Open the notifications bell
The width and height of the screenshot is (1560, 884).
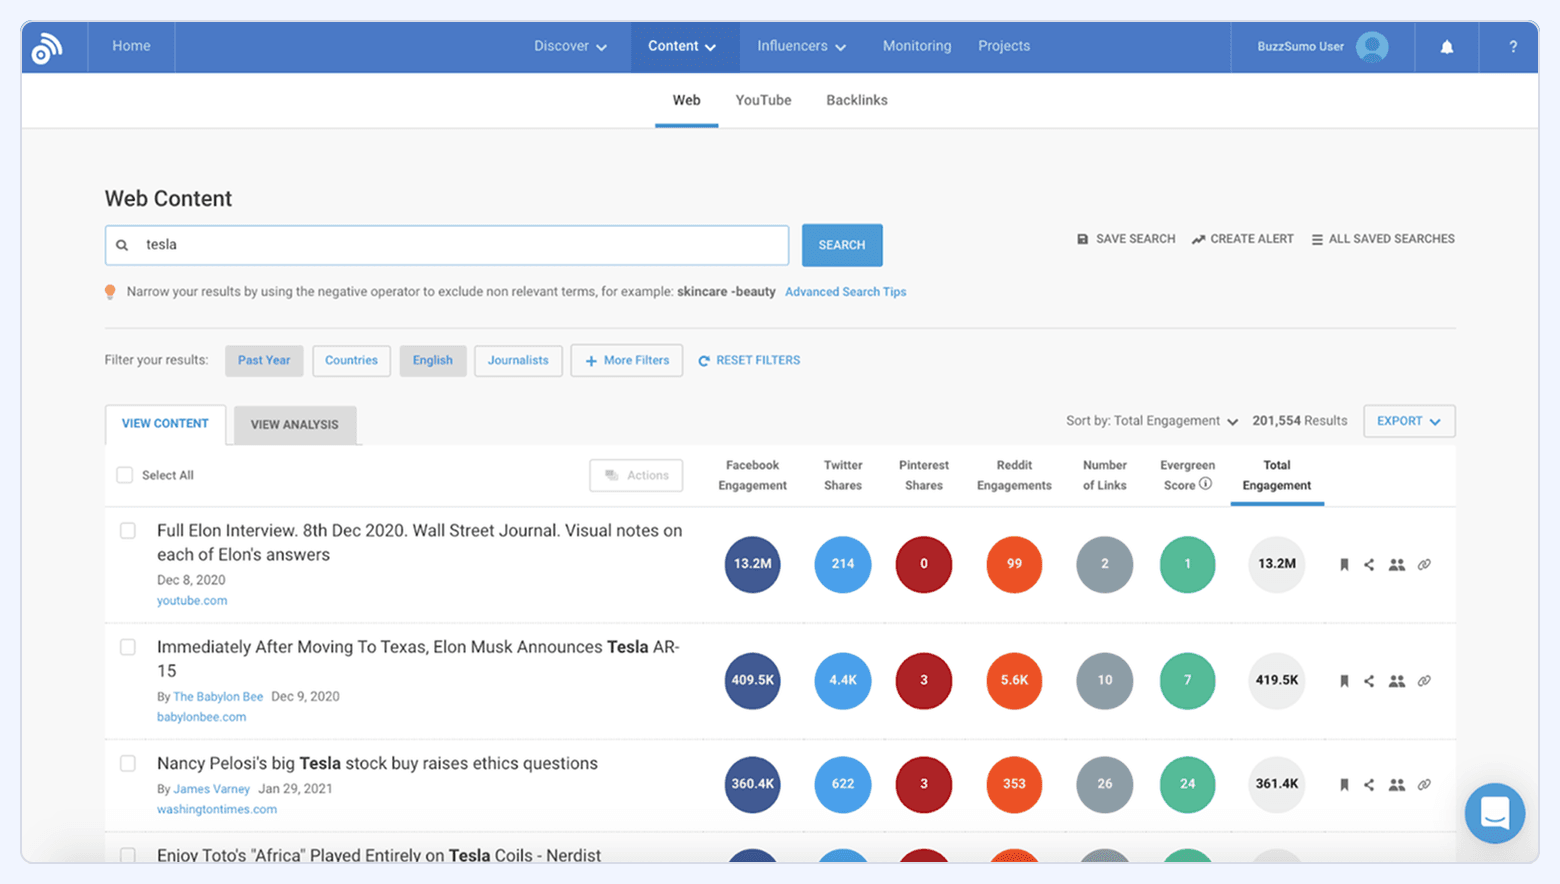pyautogui.click(x=1446, y=46)
